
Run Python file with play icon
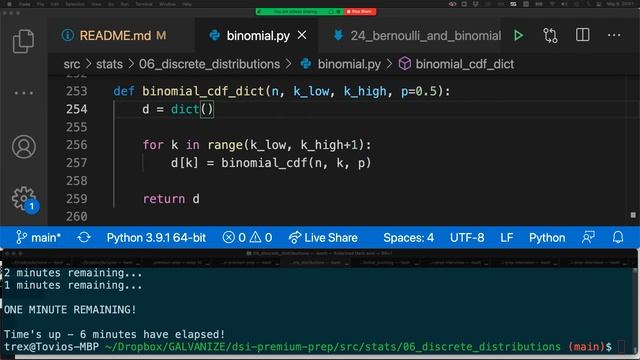518,36
